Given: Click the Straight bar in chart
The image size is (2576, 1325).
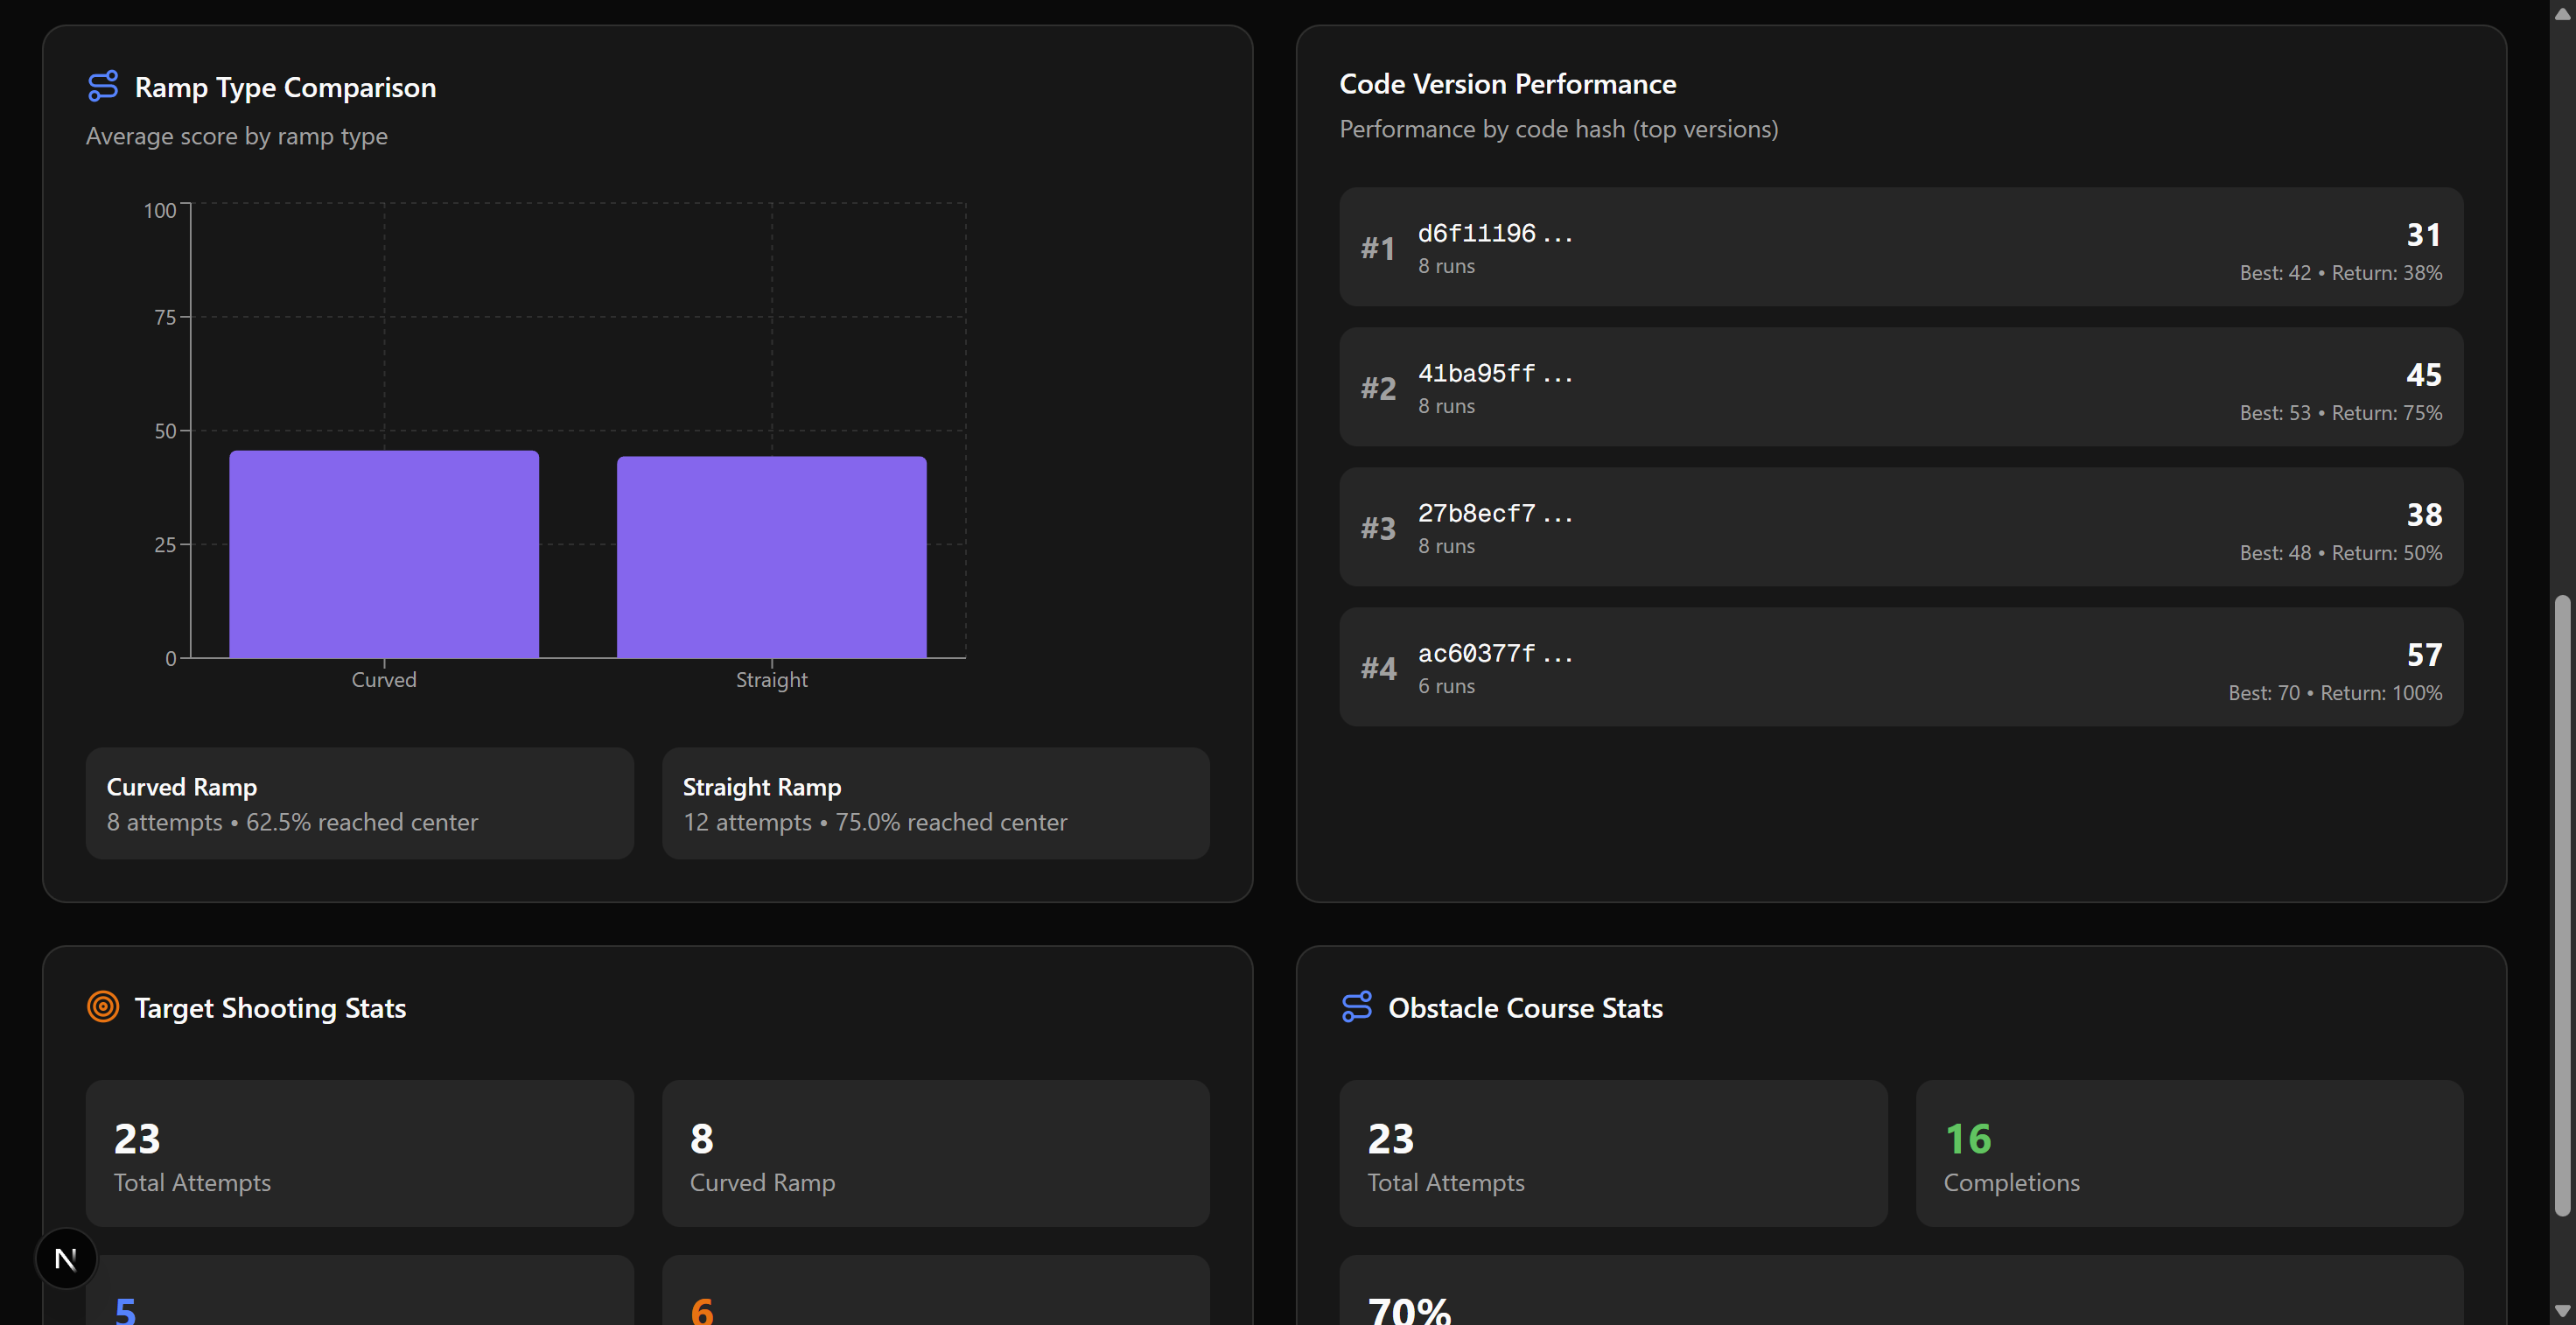Looking at the screenshot, I should pyautogui.click(x=771, y=557).
